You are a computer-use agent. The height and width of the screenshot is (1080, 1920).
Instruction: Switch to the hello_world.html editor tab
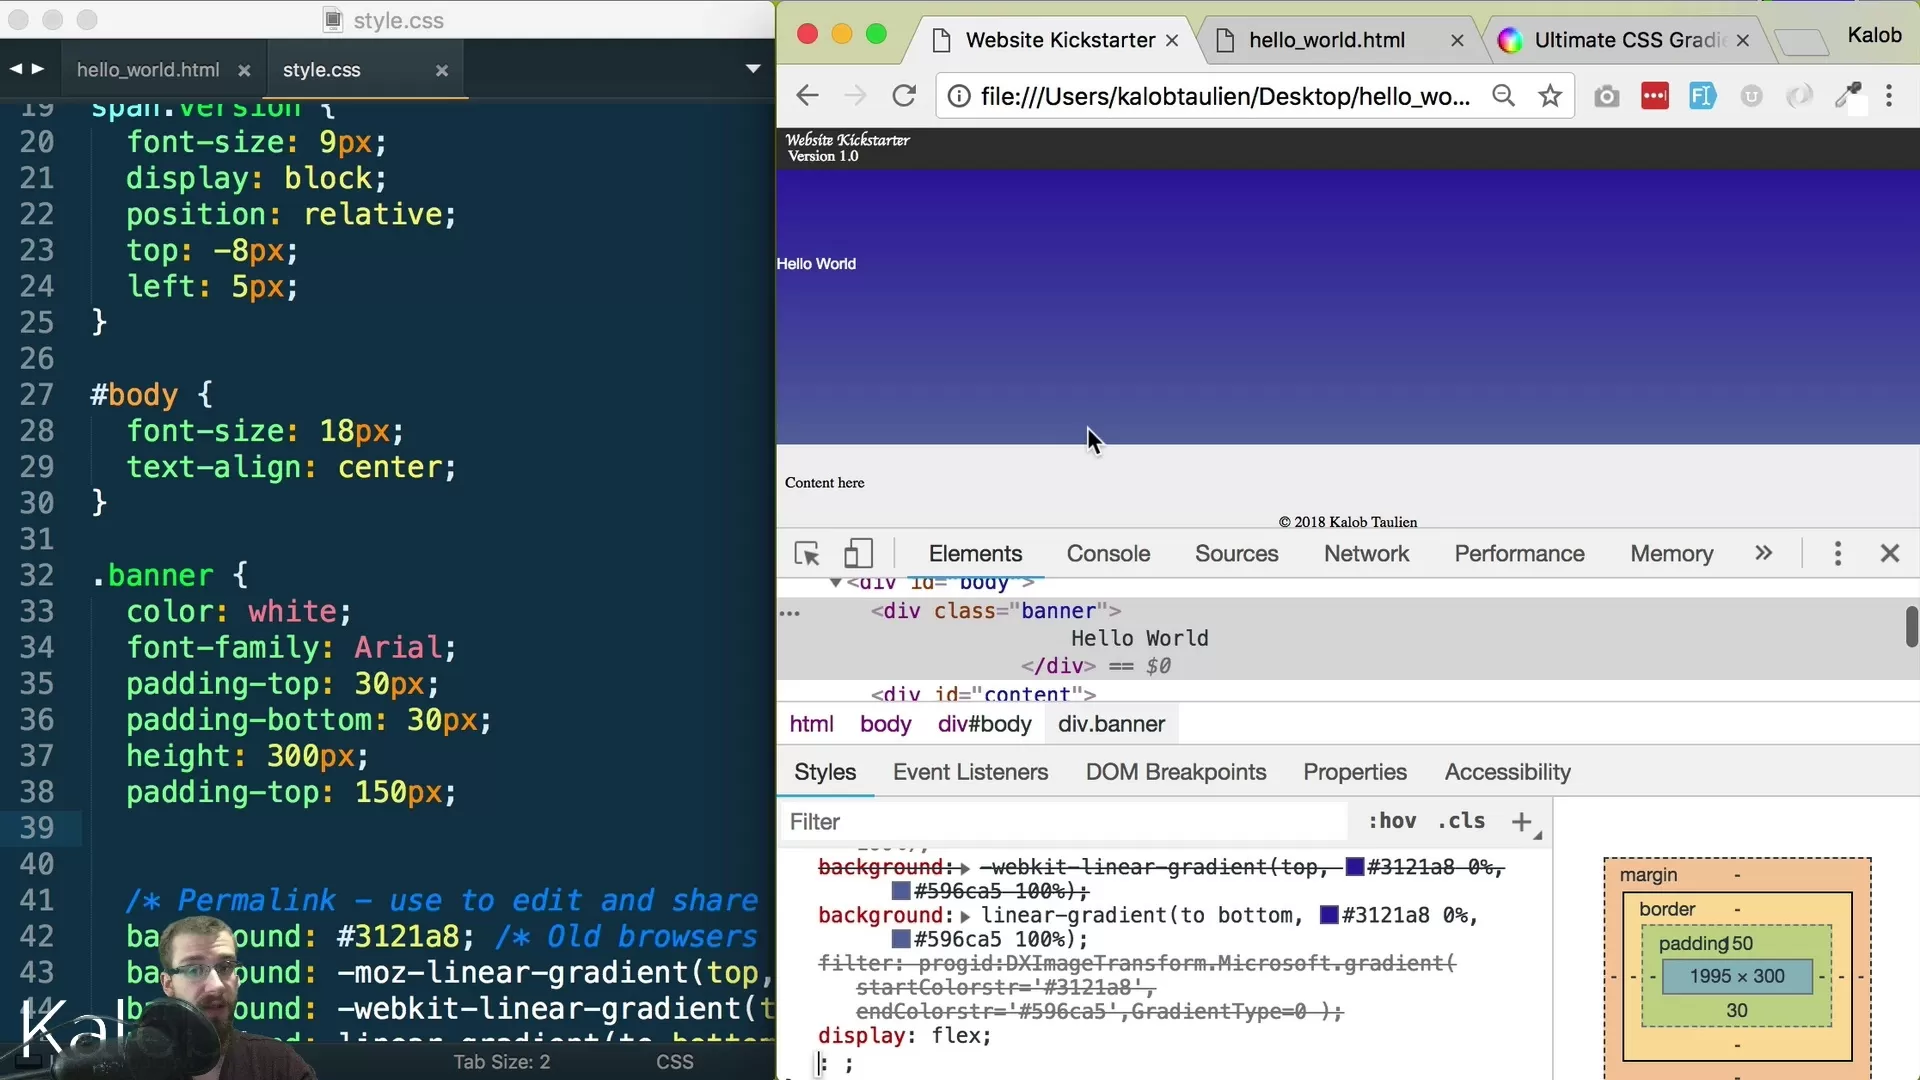pyautogui.click(x=148, y=70)
